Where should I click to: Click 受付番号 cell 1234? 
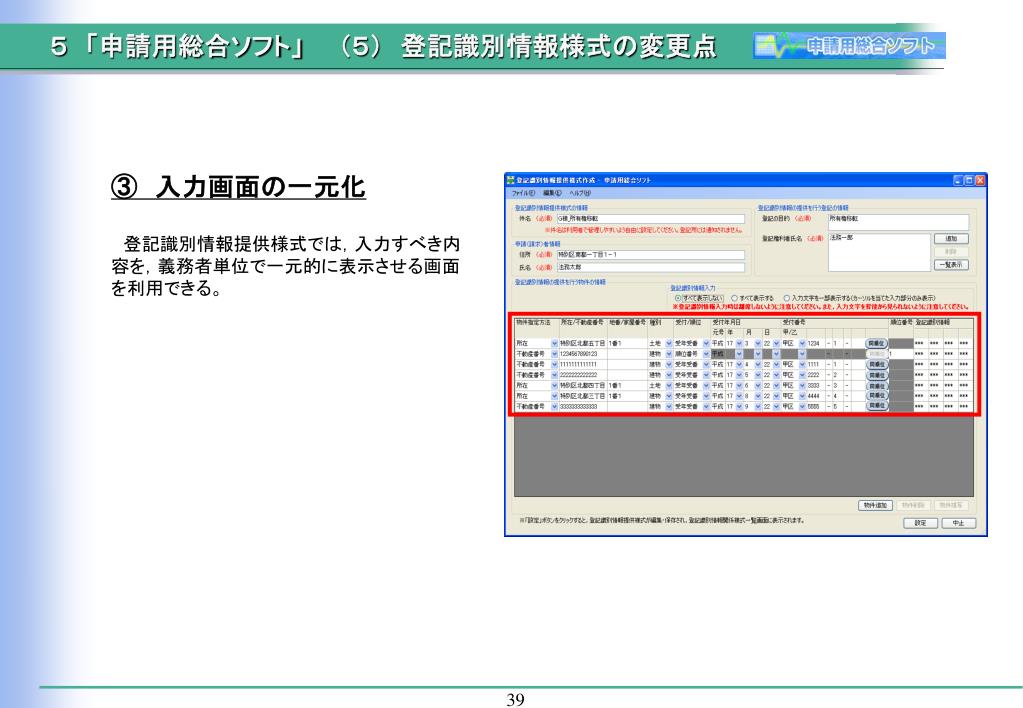click(816, 343)
